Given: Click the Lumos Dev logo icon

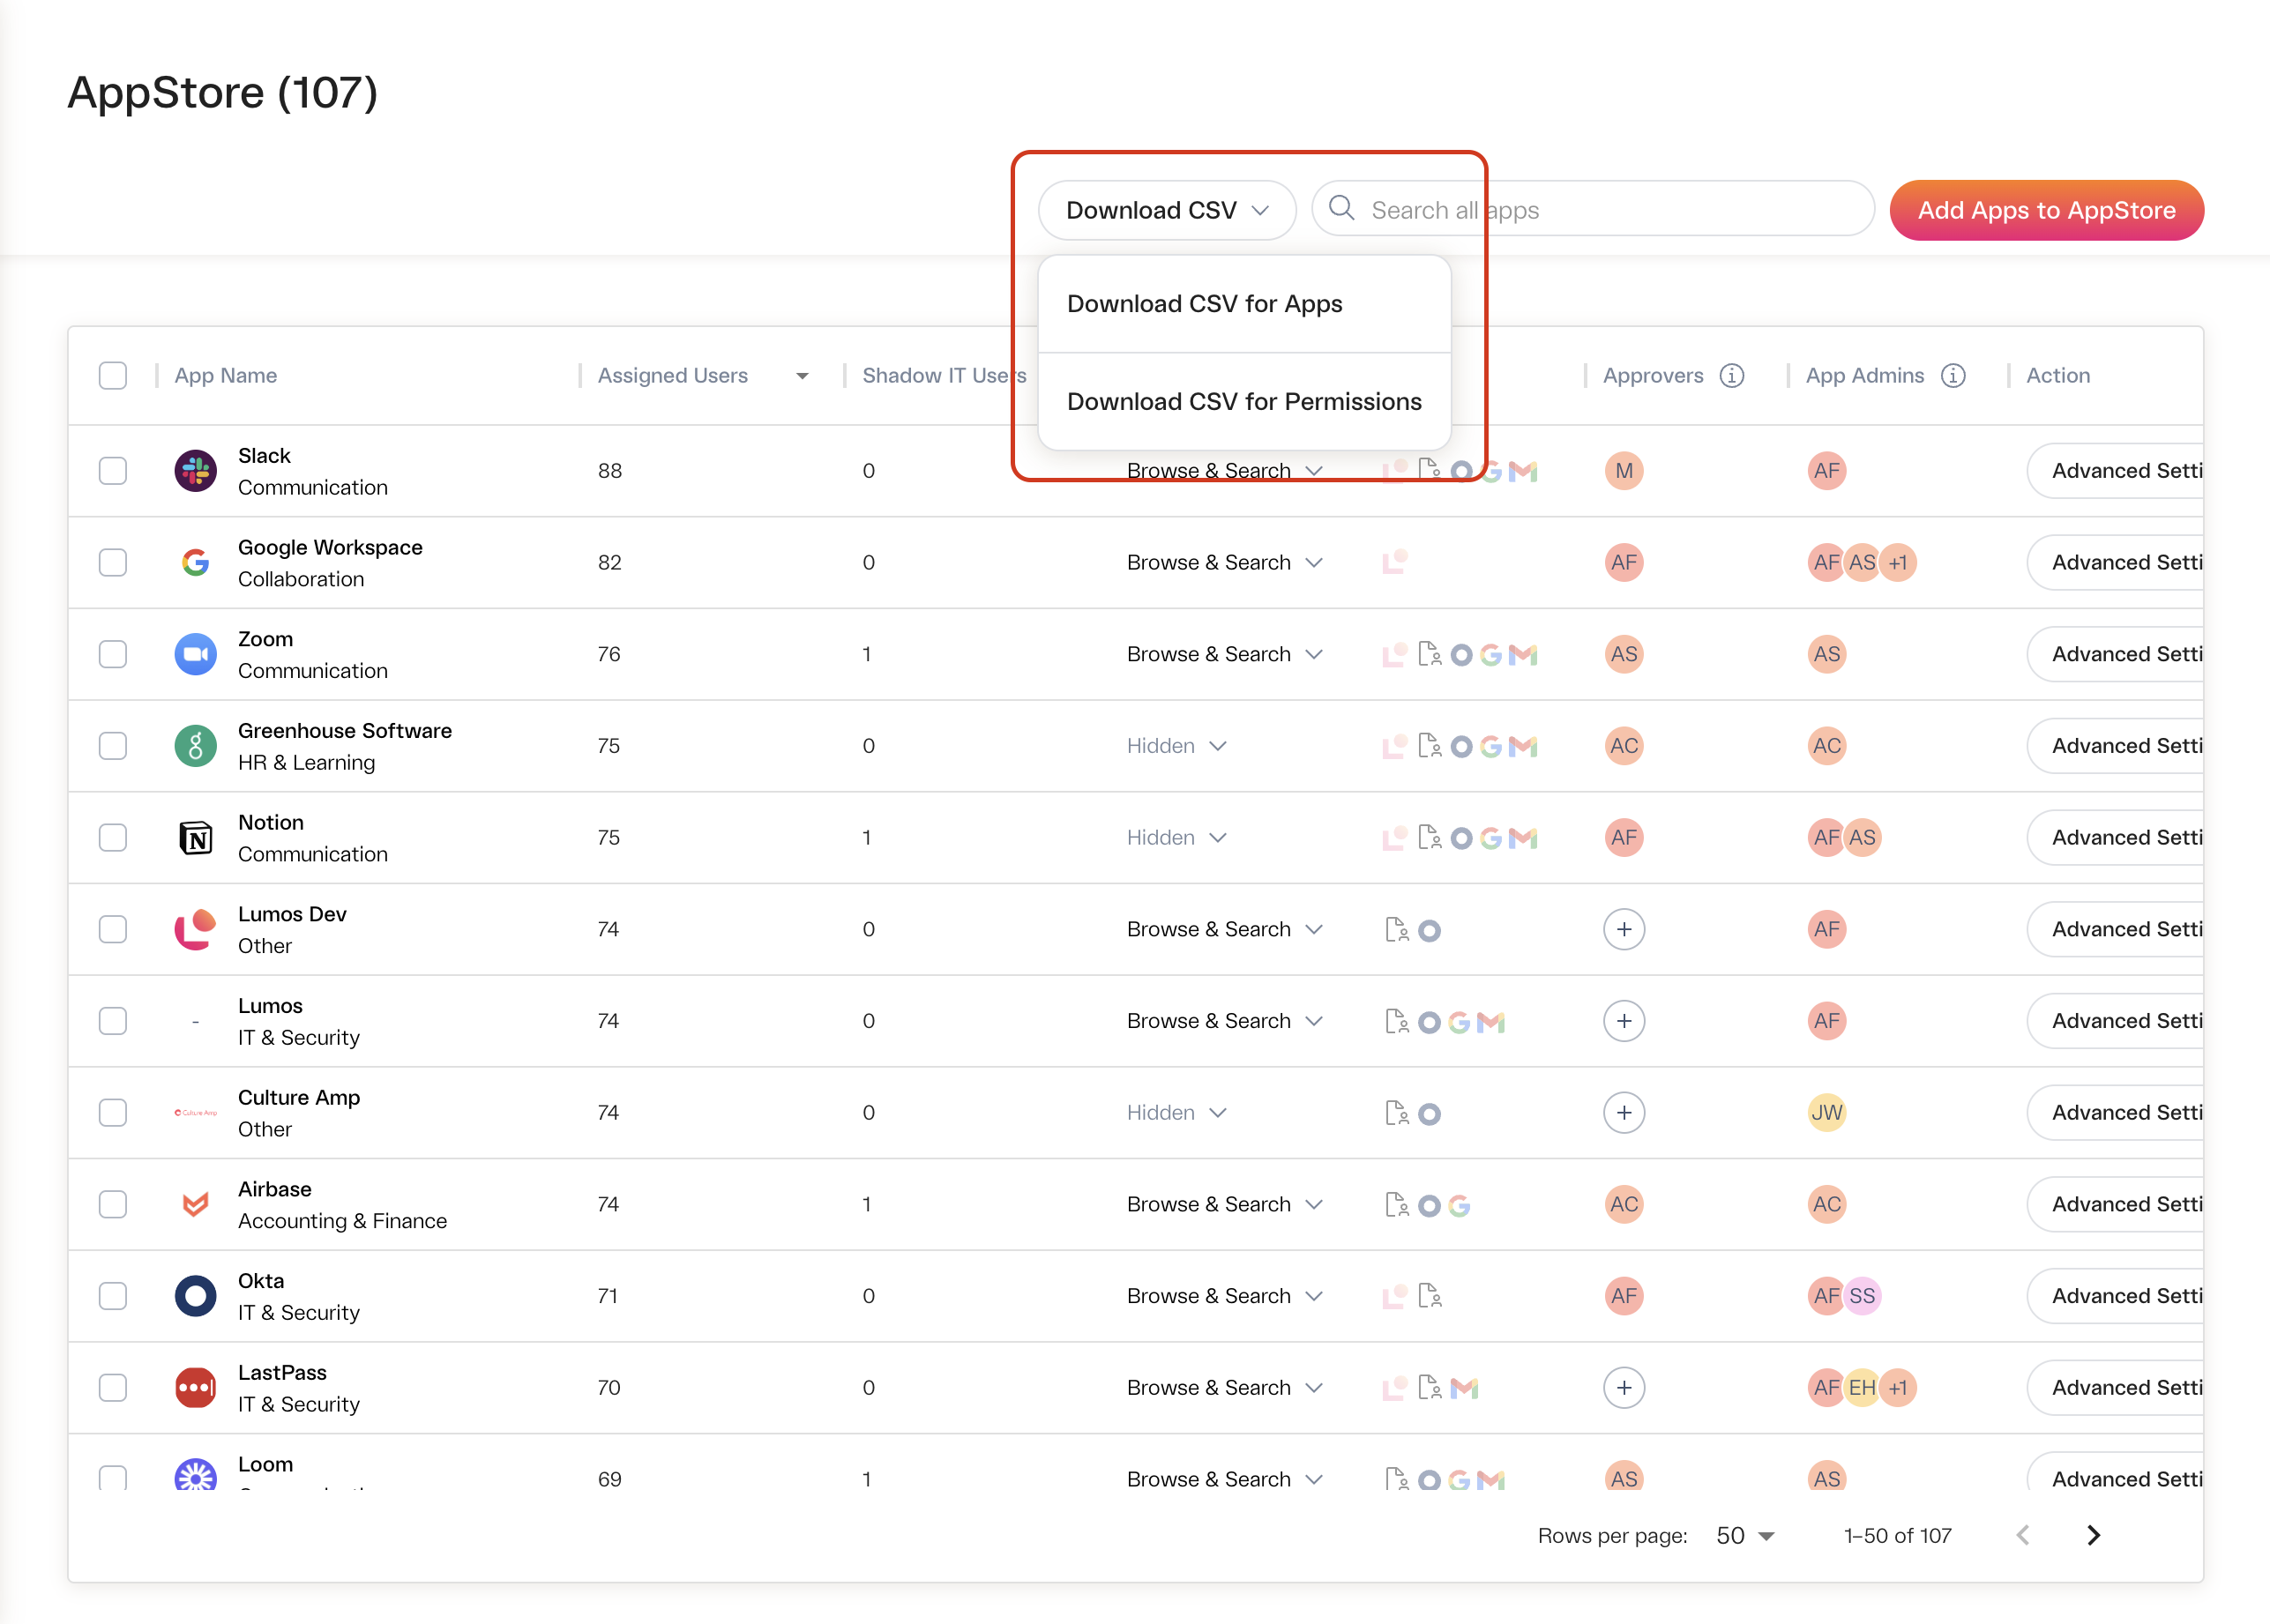Looking at the screenshot, I should [x=195, y=930].
